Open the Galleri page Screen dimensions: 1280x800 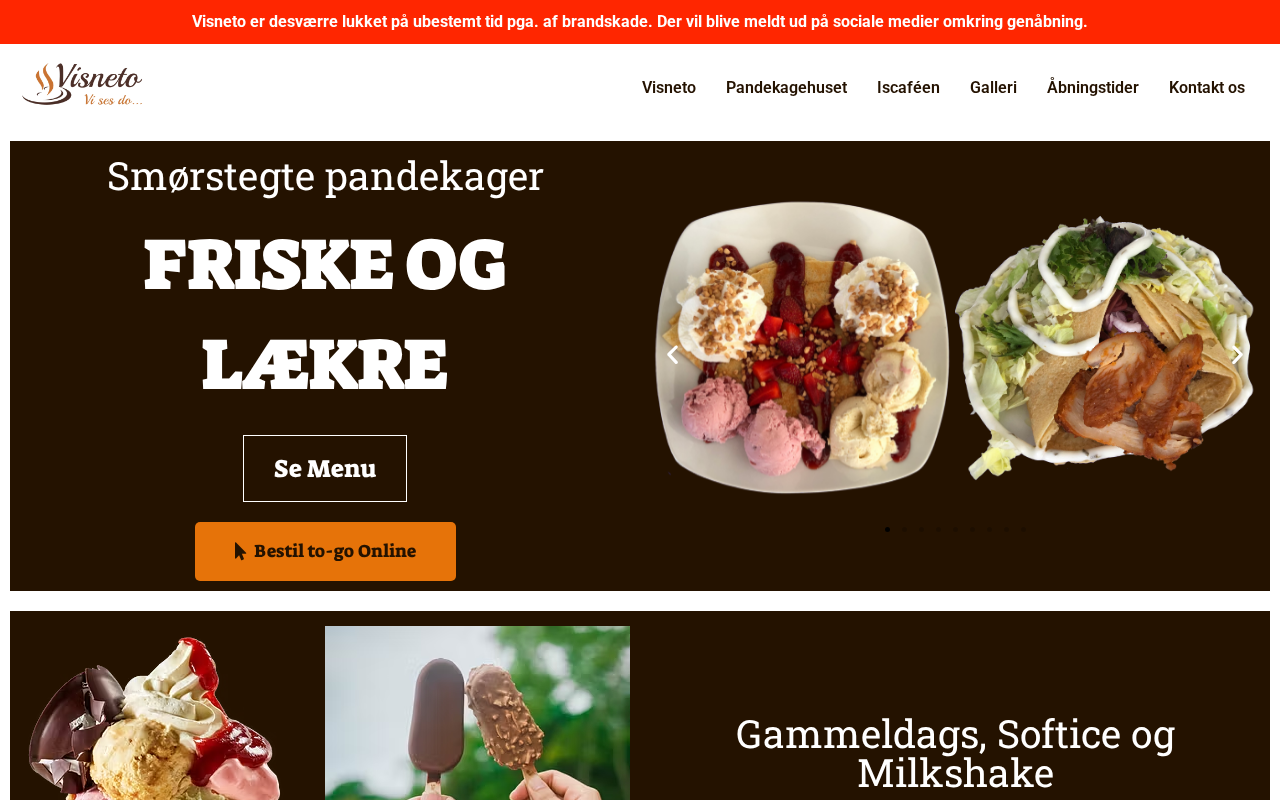[993, 88]
